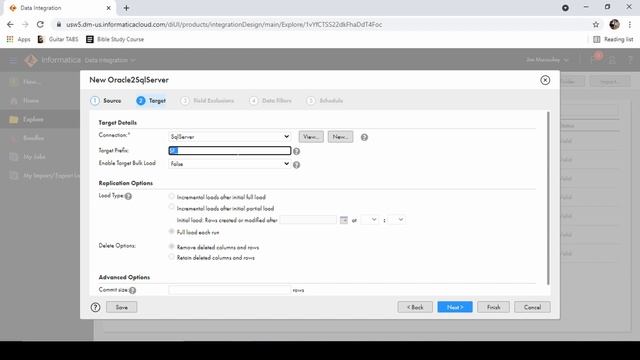Close the Data Integration browser tab
Viewport: 640px width, 360px height.
coord(109,8)
